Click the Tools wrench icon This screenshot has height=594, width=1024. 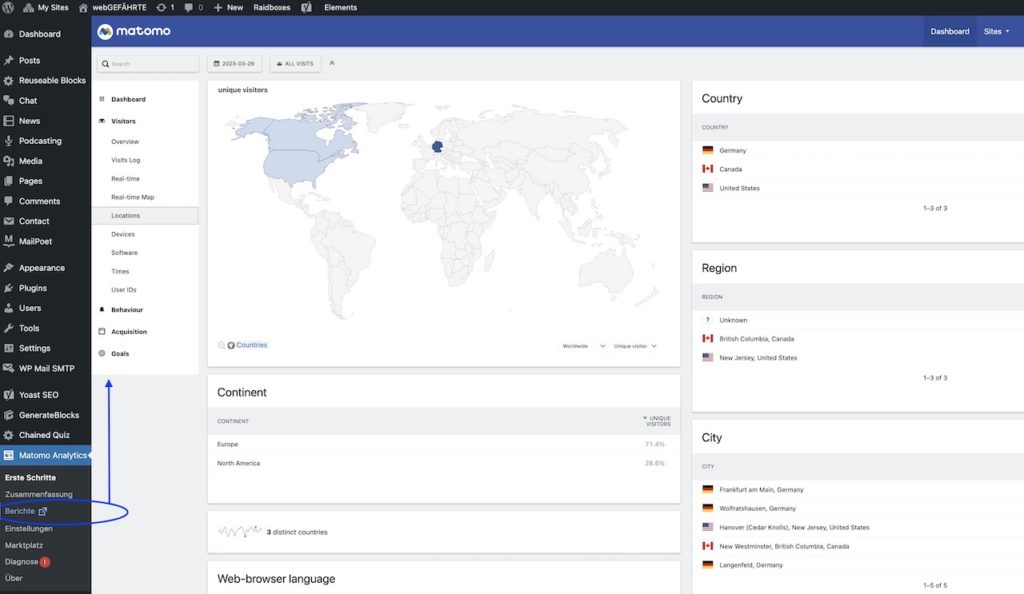[8, 328]
